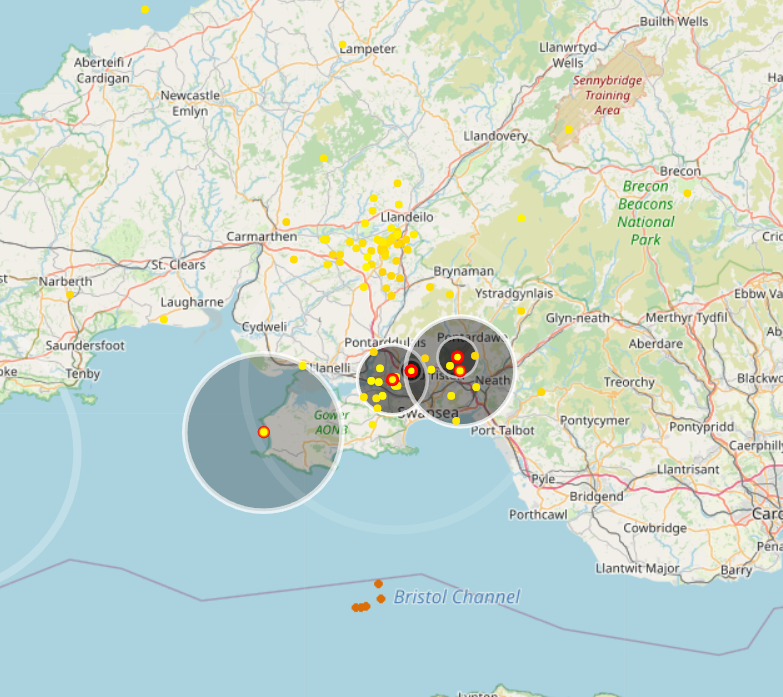This screenshot has width=783, height=697.
Task: Click the 'Bristol Channel' water label
Action: [x=457, y=597]
